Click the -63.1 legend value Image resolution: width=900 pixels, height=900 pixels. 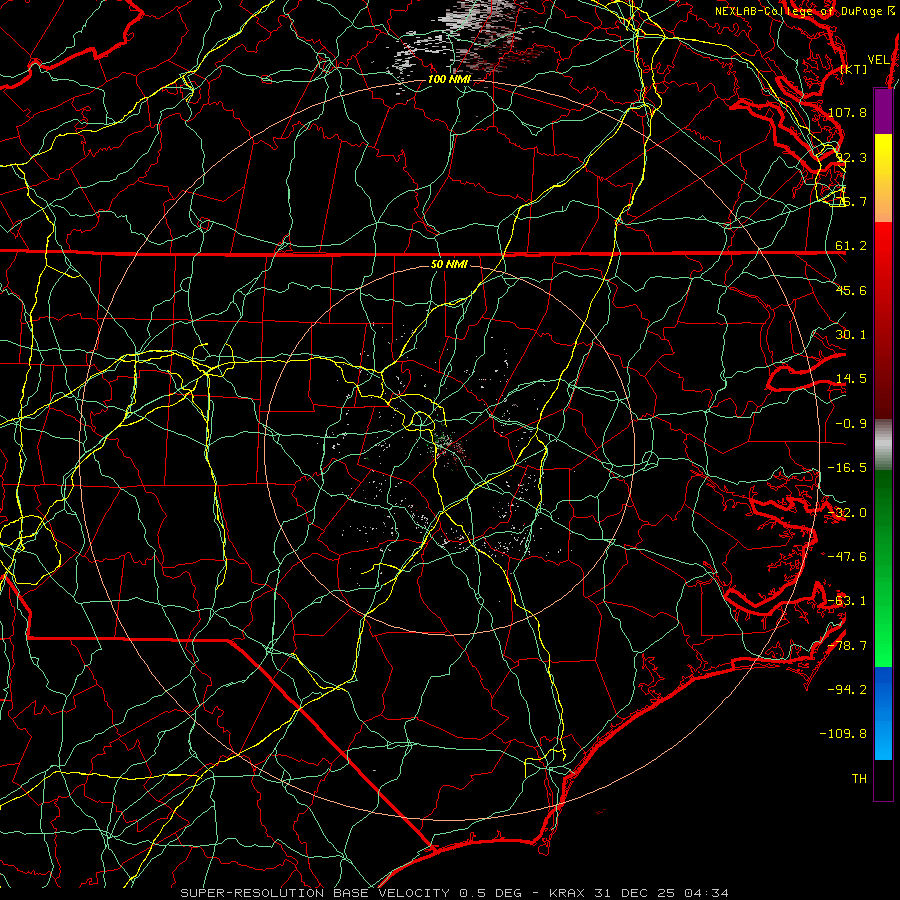847,601
